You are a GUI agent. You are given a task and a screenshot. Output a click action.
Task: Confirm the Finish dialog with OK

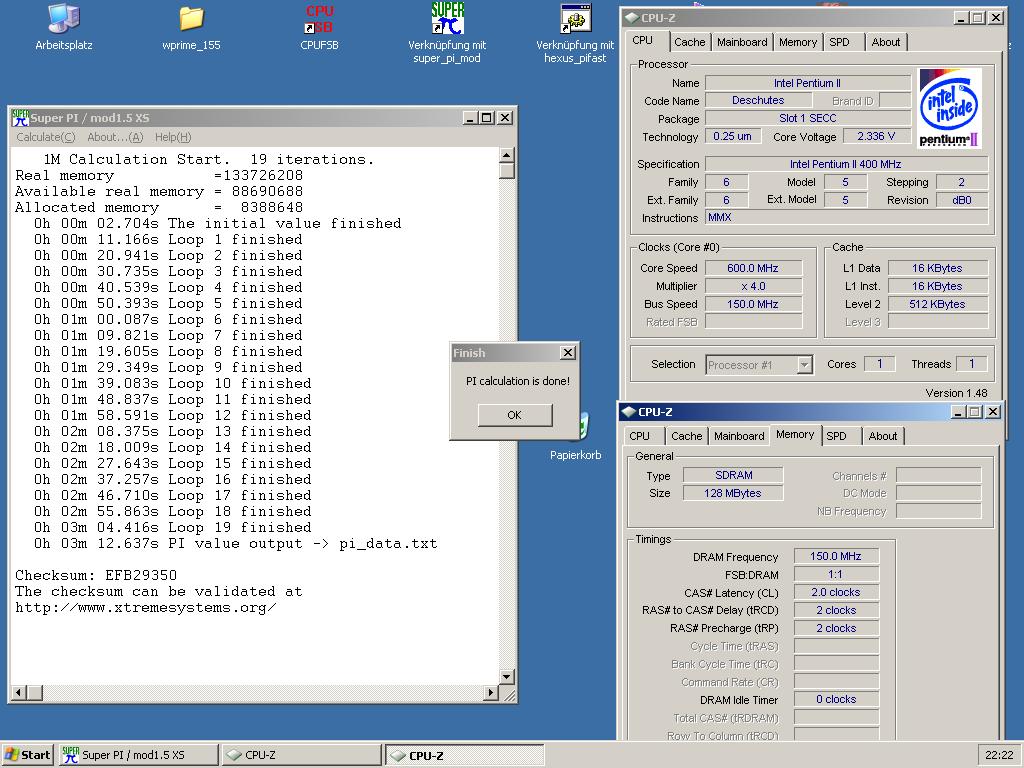tap(515, 415)
